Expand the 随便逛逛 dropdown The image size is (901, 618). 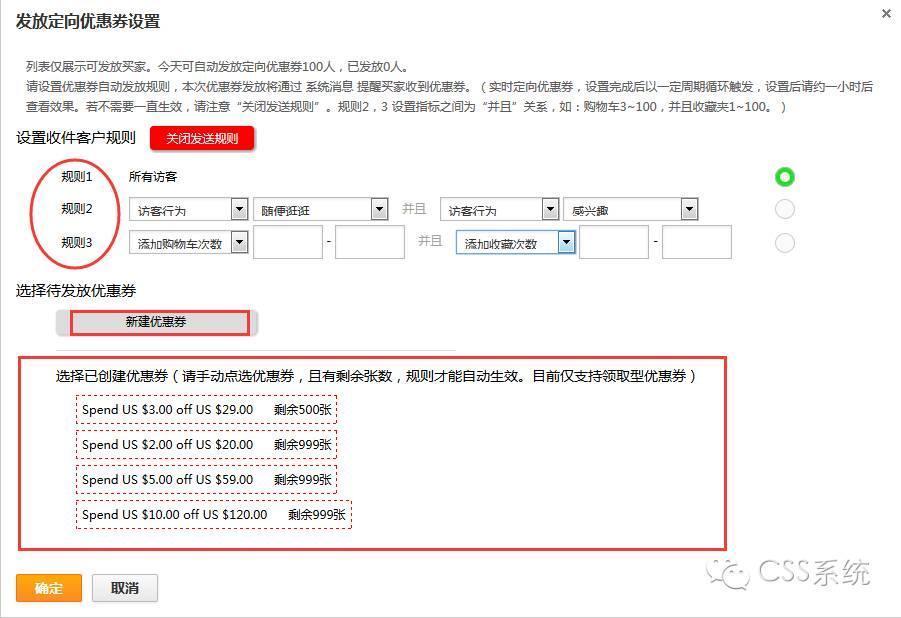coord(320,210)
